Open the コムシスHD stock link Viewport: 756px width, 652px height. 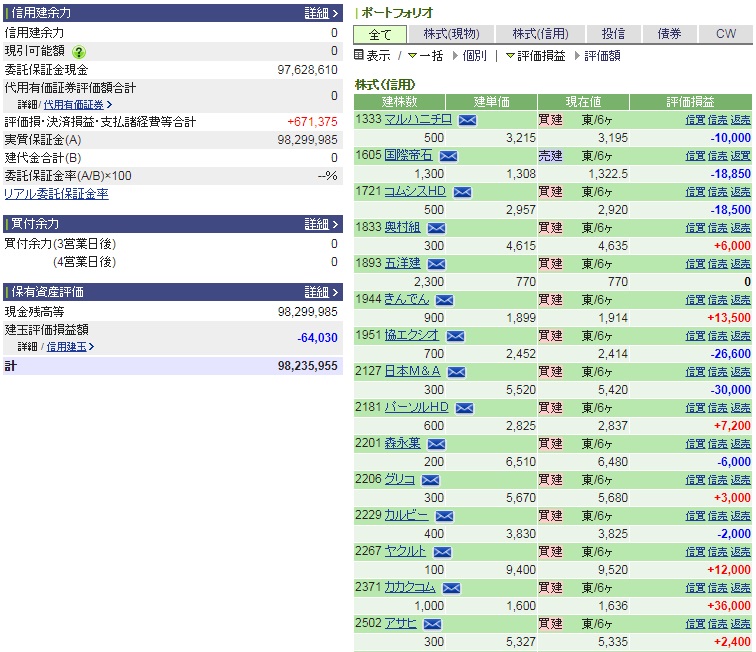[x=415, y=191]
